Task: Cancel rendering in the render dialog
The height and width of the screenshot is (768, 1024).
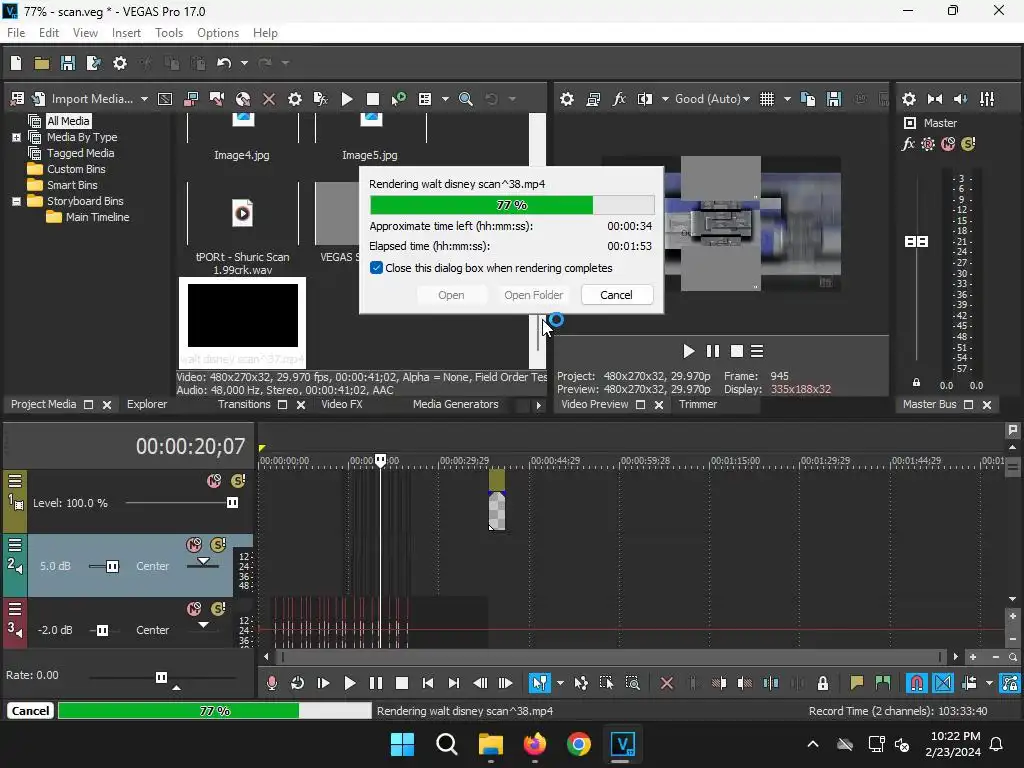Action: (616, 295)
